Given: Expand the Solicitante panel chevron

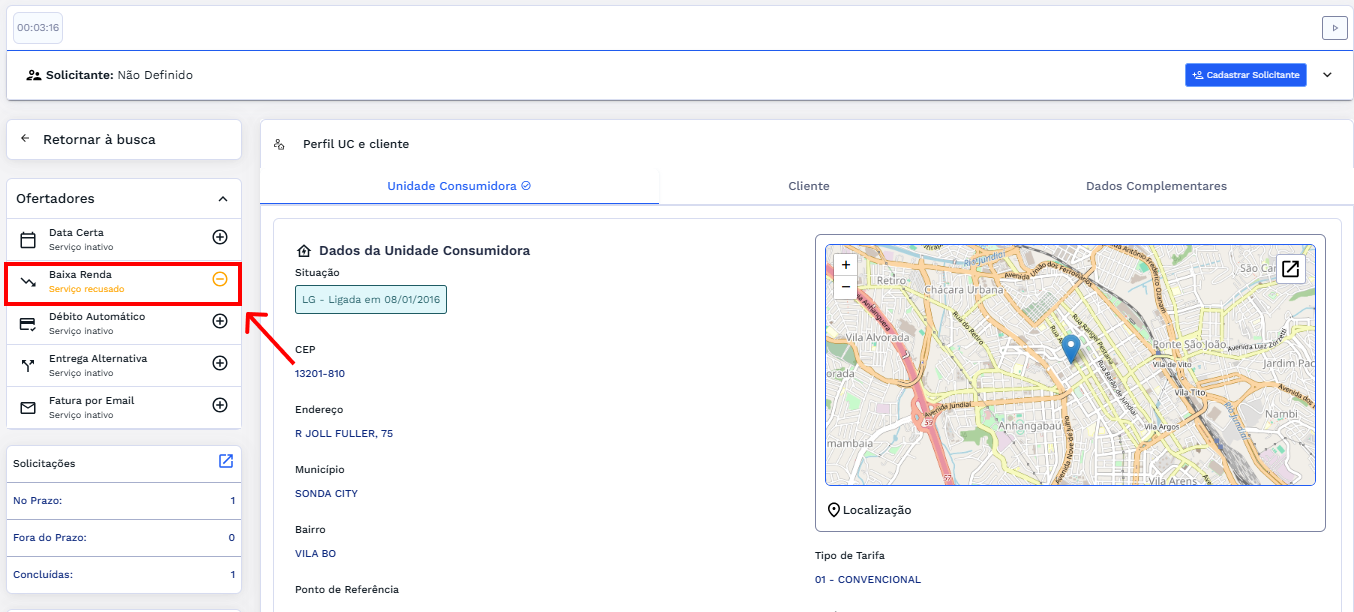Looking at the screenshot, I should (x=1327, y=75).
